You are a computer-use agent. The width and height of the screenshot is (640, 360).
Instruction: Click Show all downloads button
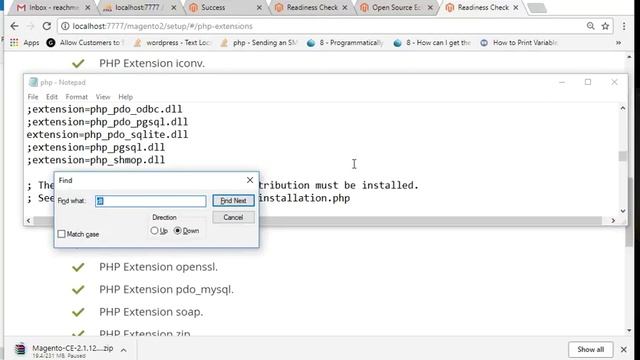(591, 349)
